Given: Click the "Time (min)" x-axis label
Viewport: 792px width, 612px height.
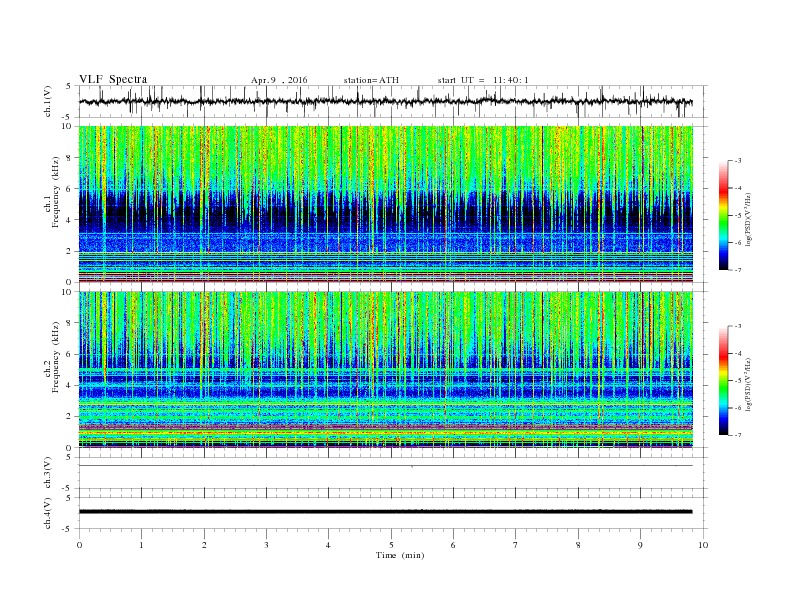Looking at the screenshot, I should [x=400, y=555].
